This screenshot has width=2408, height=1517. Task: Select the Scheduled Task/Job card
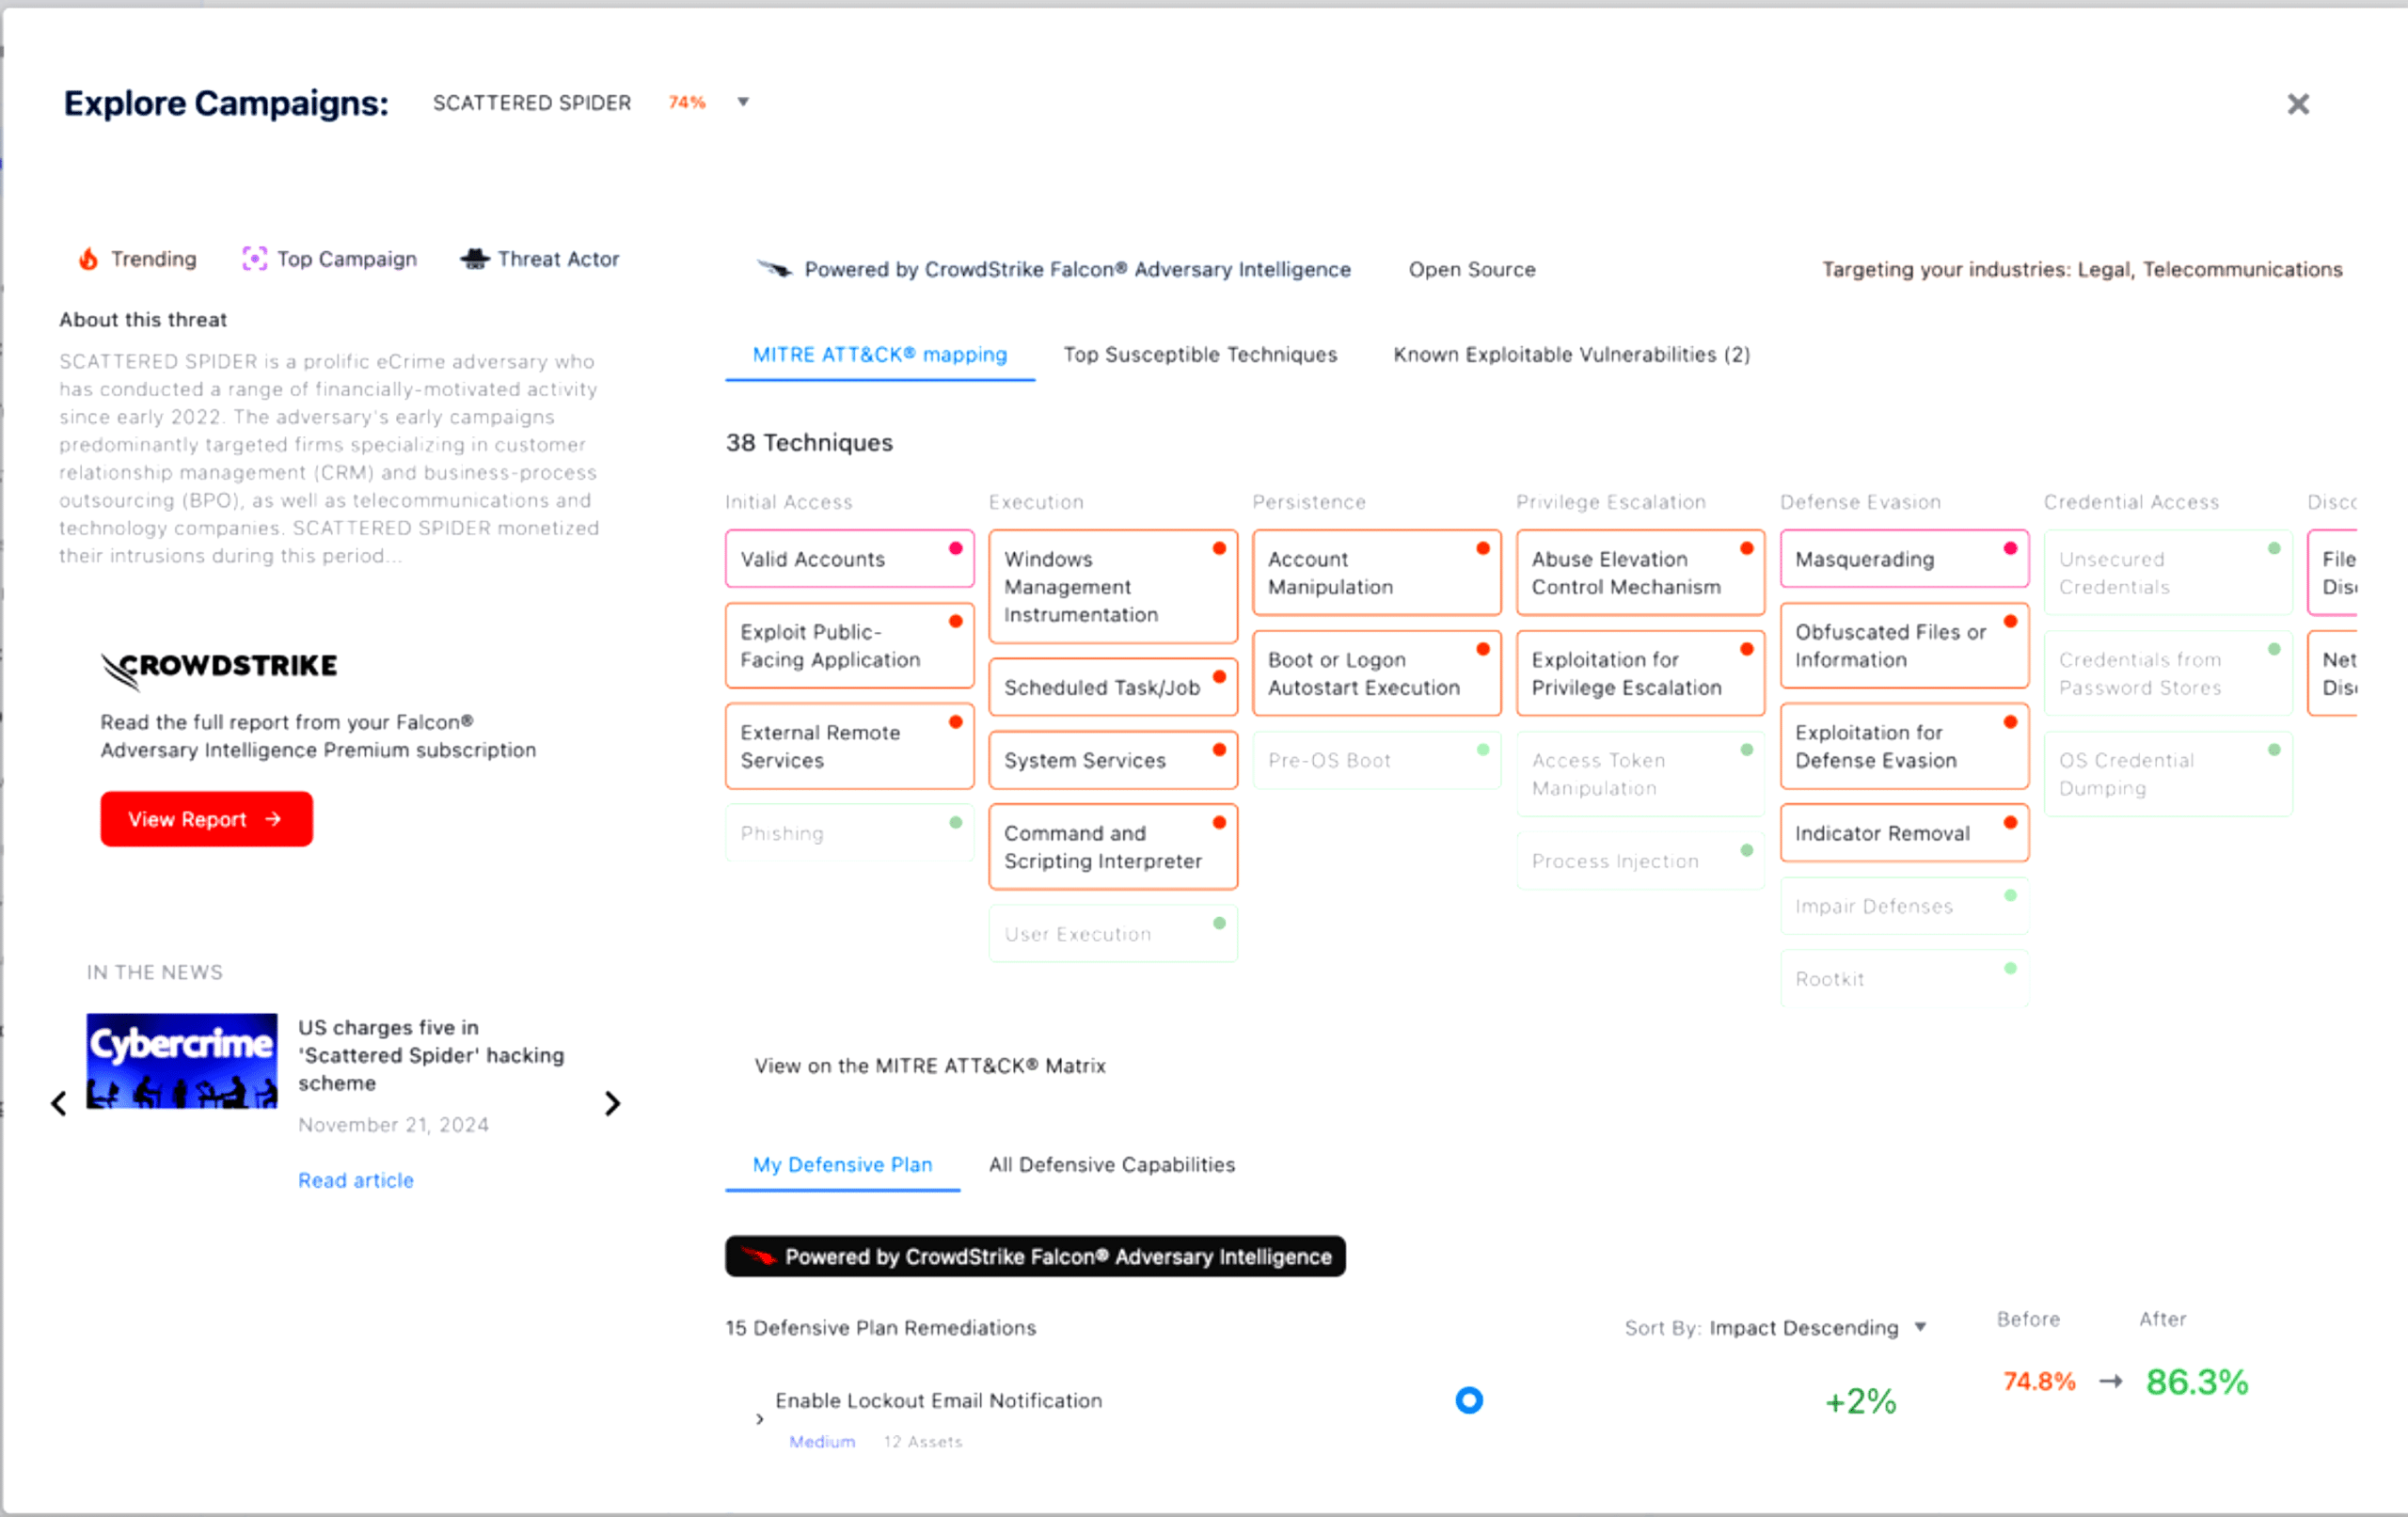point(1113,688)
